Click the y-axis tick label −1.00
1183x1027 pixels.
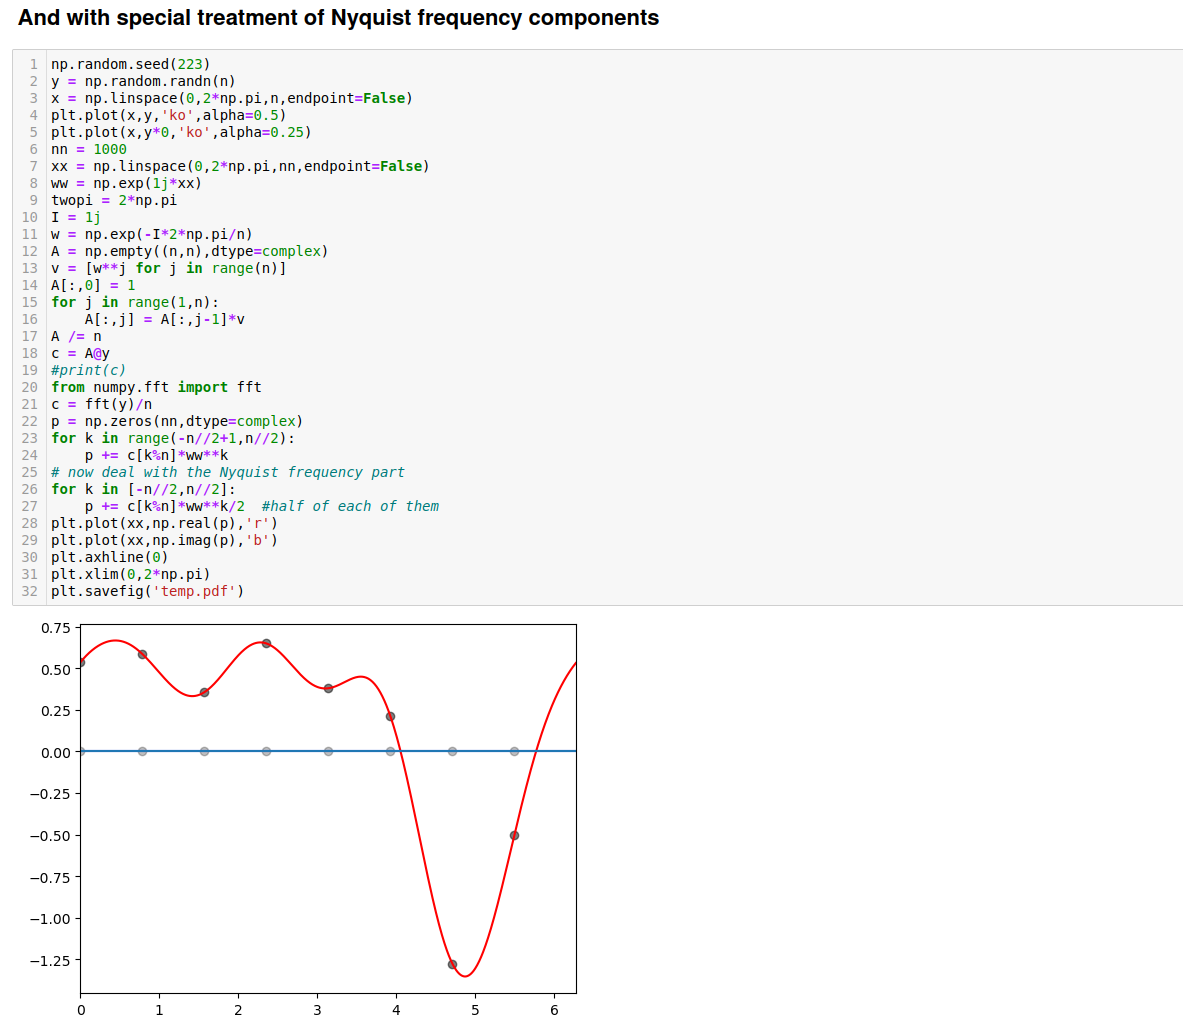(x=50, y=919)
